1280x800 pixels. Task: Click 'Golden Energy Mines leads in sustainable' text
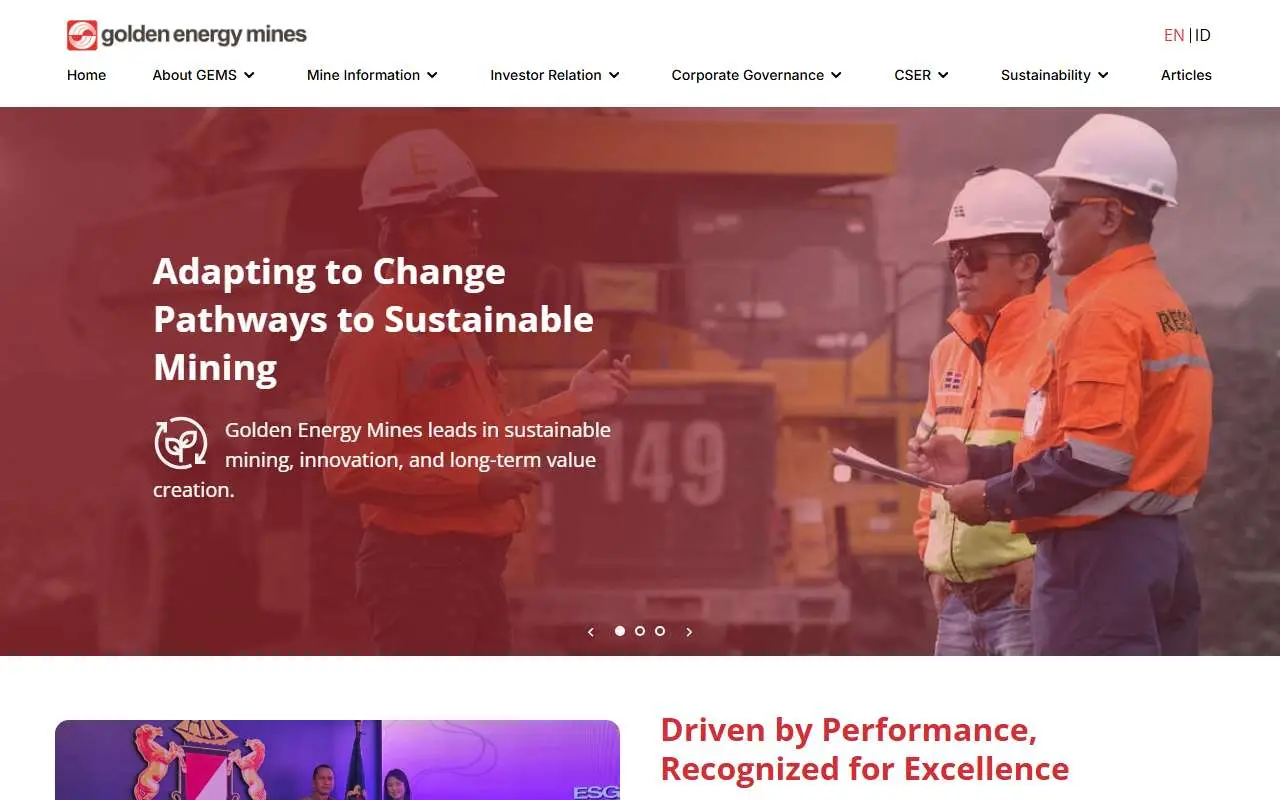tap(418, 429)
